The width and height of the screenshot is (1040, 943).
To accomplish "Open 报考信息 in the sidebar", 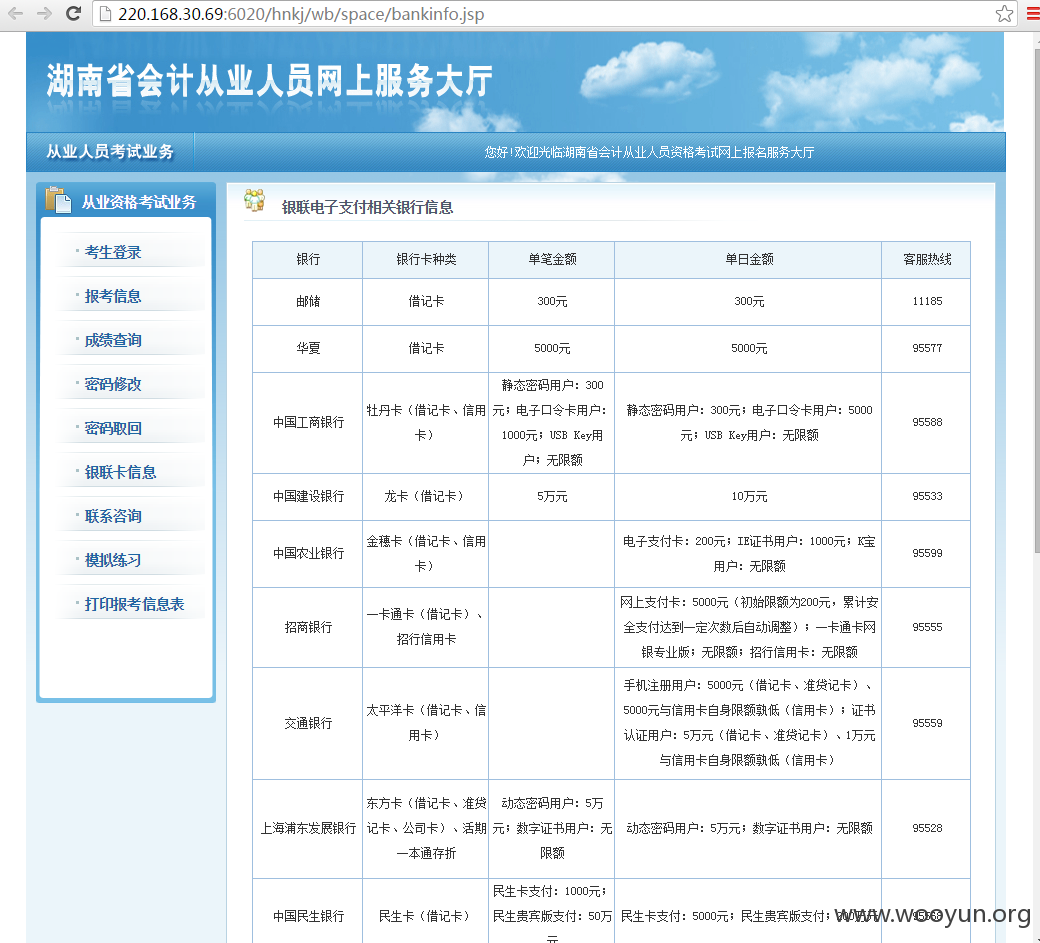I will point(113,296).
